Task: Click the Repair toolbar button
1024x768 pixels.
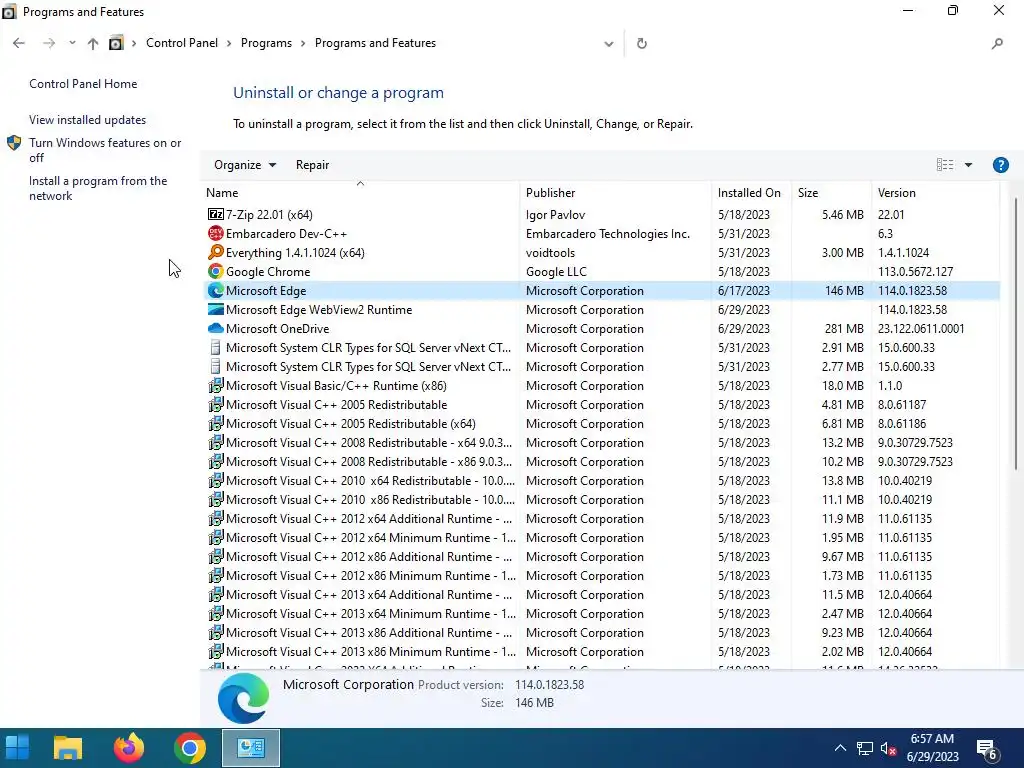Action: [312, 165]
